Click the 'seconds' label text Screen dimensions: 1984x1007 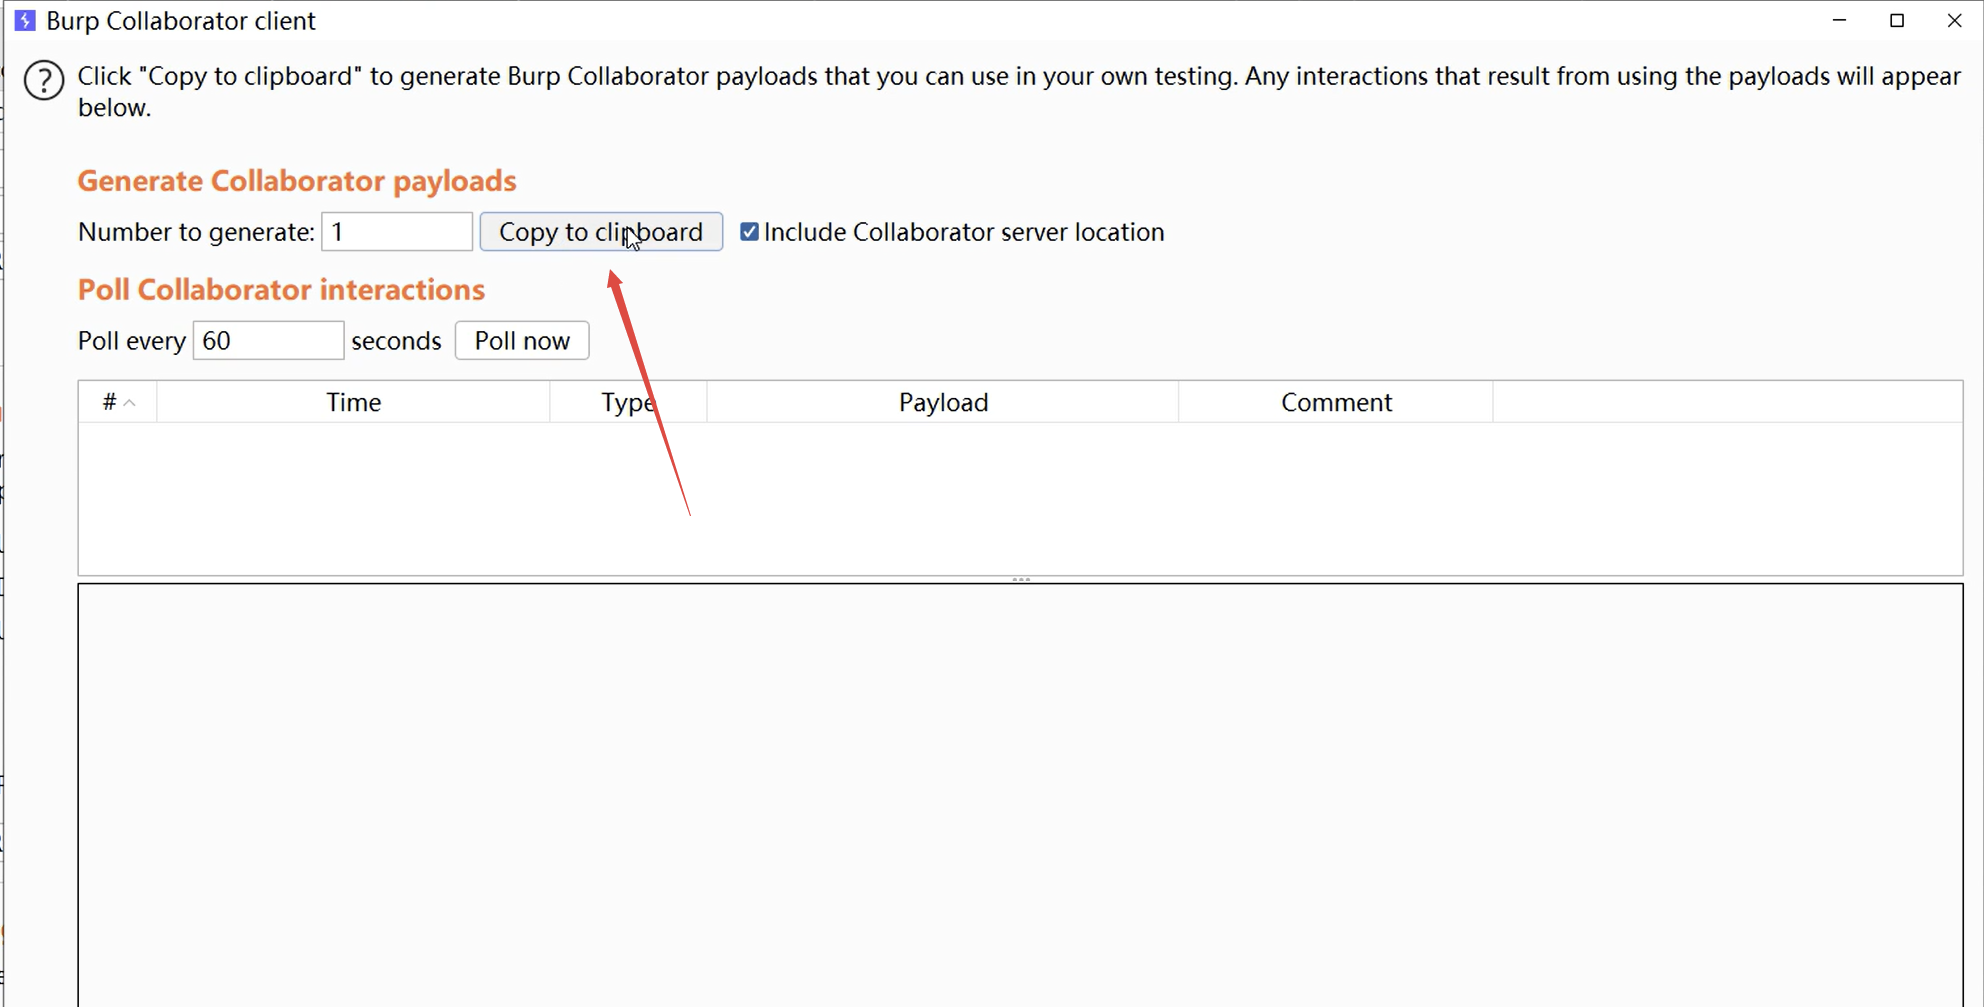(x=396, y=341)
